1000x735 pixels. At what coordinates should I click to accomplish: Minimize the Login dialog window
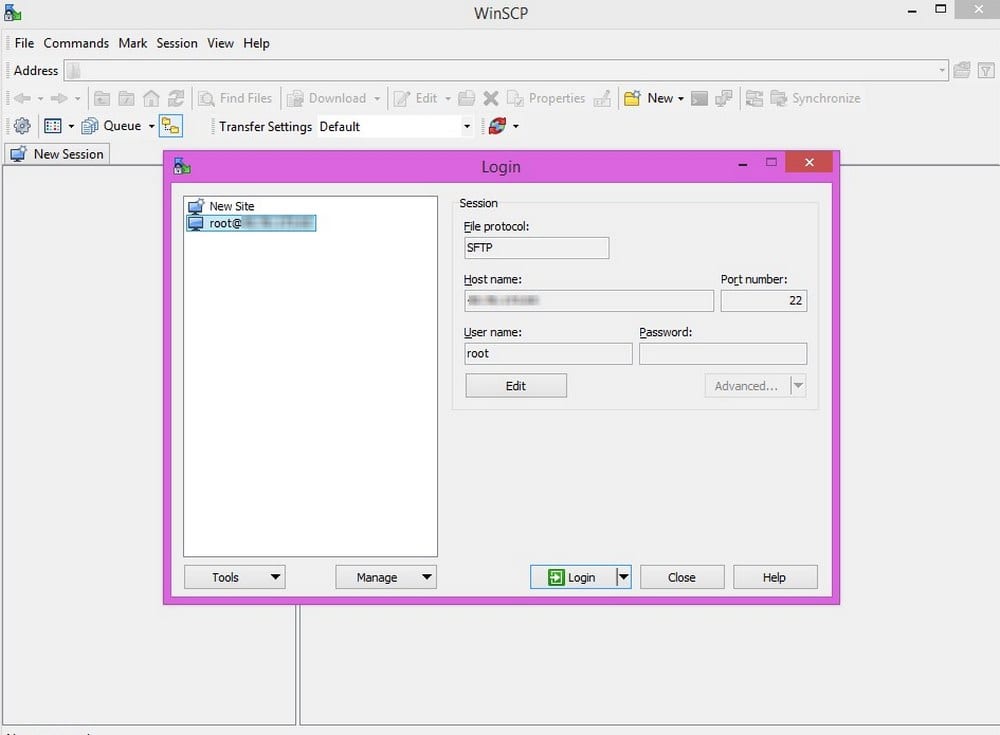(x=742, y=164)
